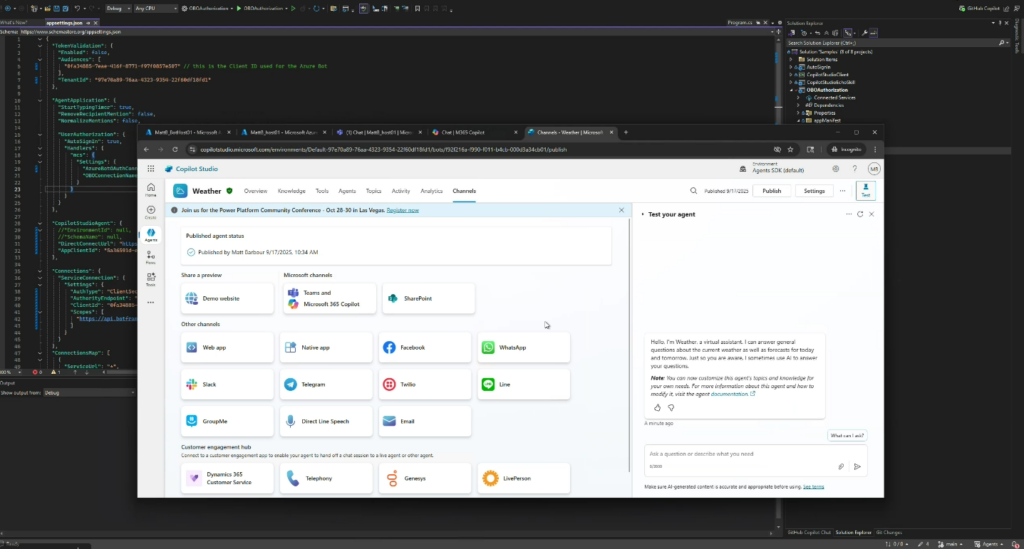Select the Slack channel card
The width and height of the screenshot is (1024, 549).
pos(227,384)
